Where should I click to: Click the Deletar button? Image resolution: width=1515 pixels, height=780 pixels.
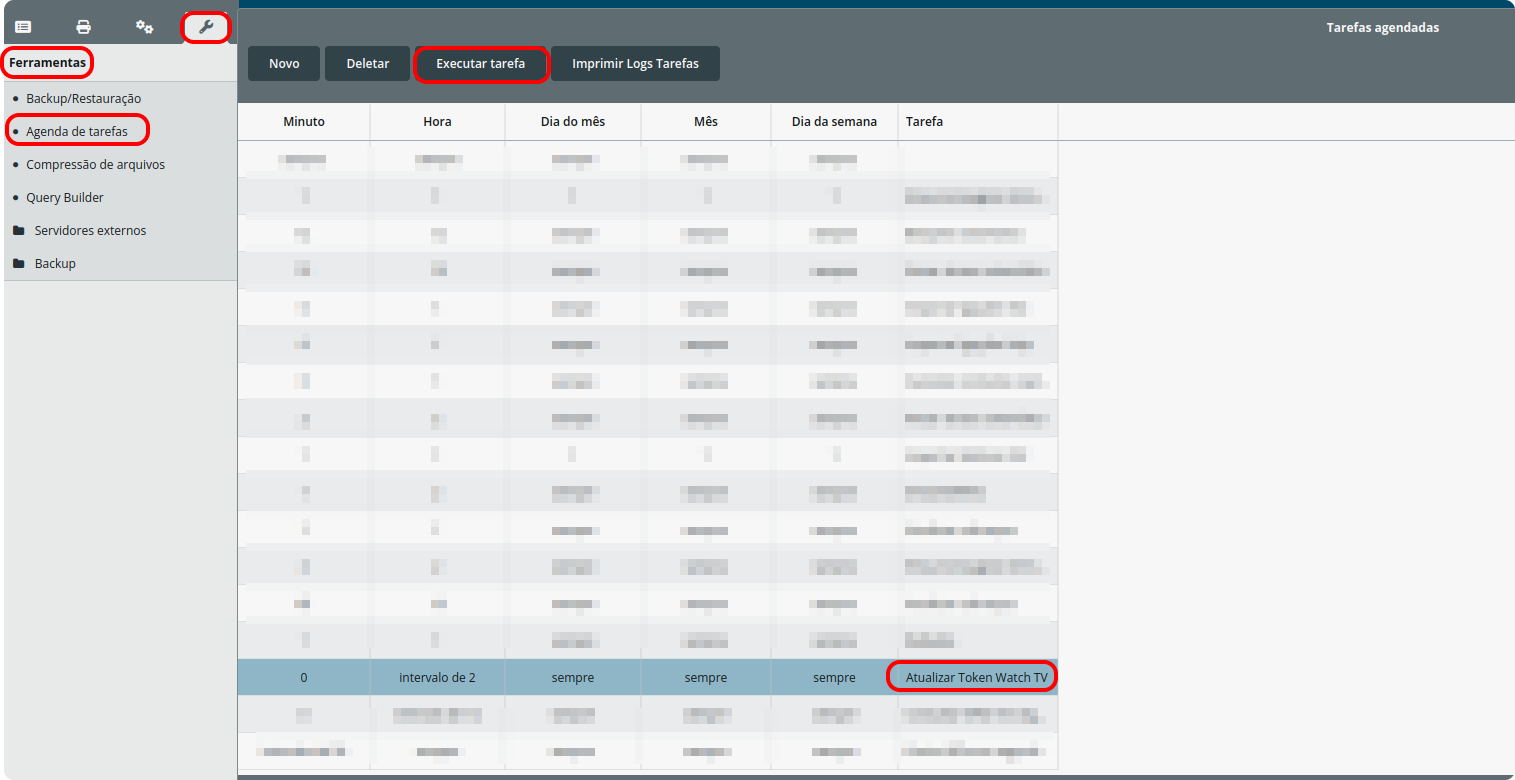[x=368, y=63]
